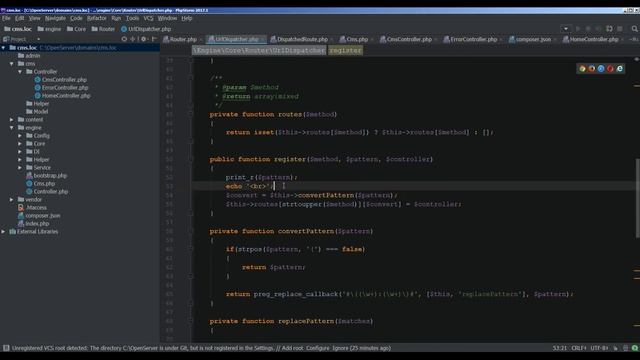Open the VCS menu
Image resolution: width=640 pixels, height=360 pixels.
pyautogui.click(x=149, y=18)
